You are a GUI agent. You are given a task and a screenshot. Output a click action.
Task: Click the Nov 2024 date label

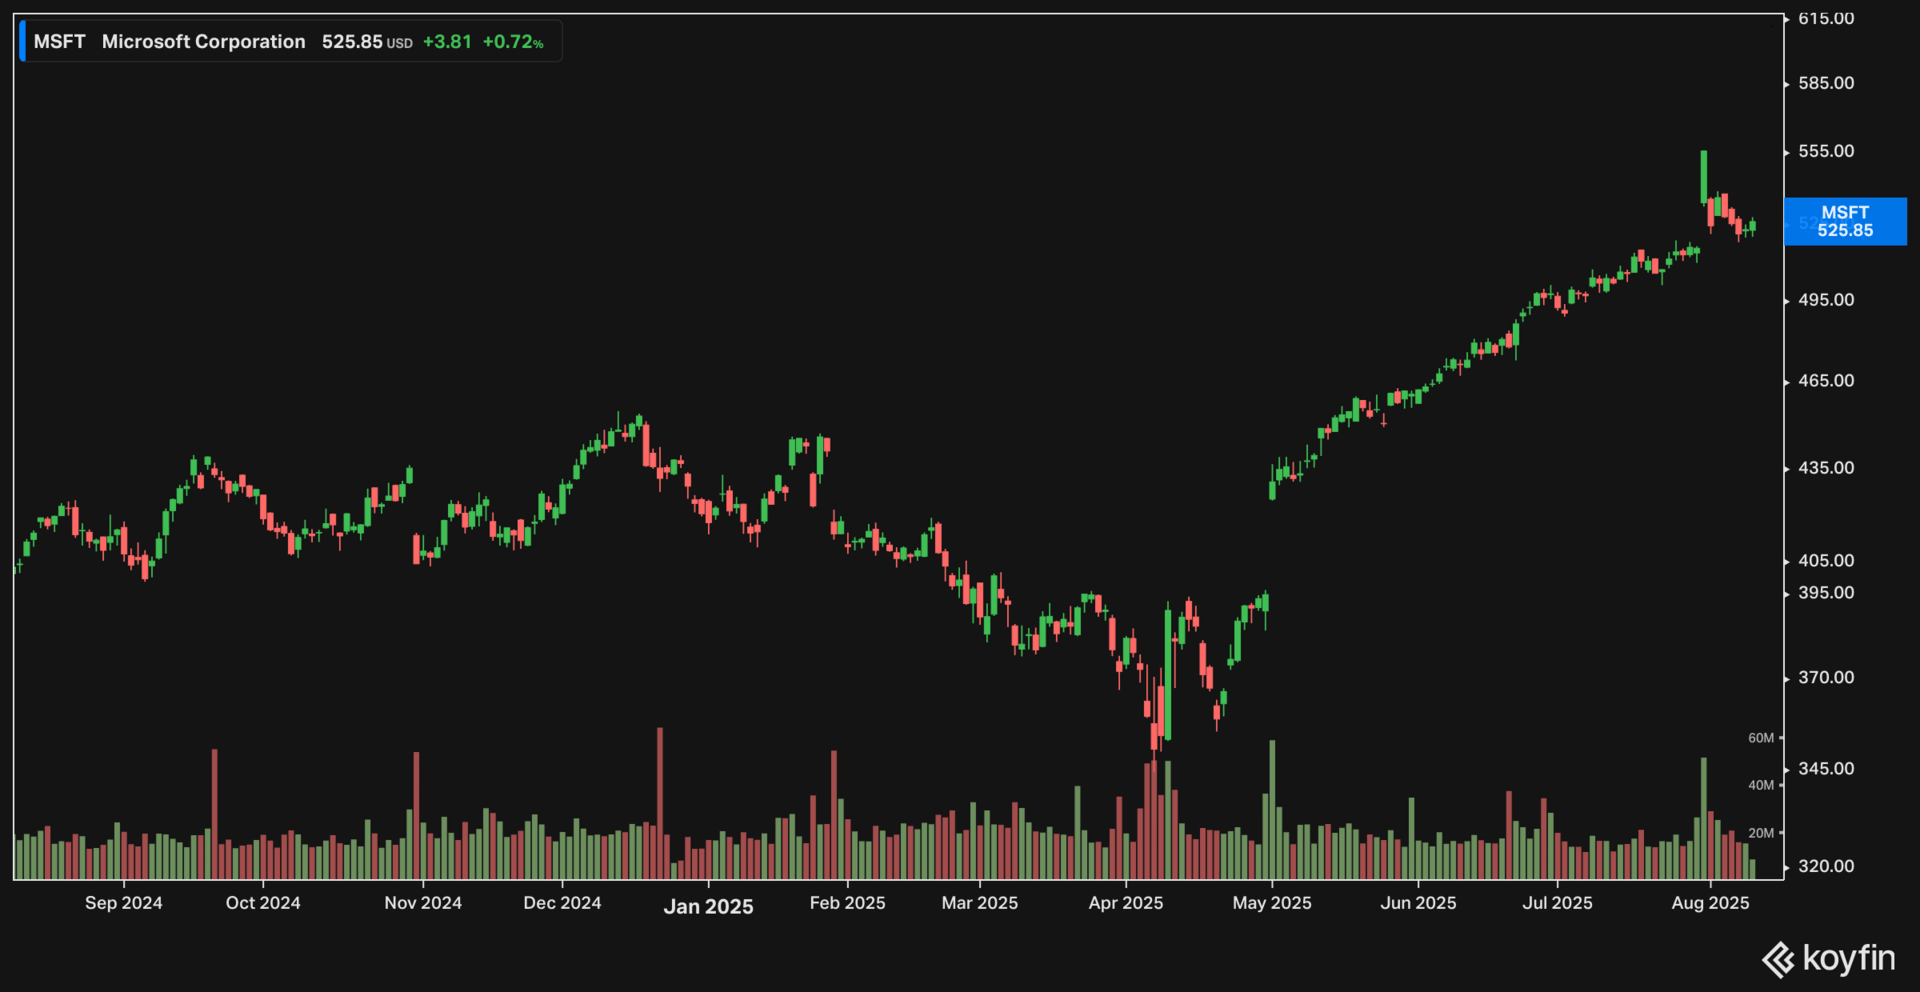pyautogui.click(x=423, y=903)
